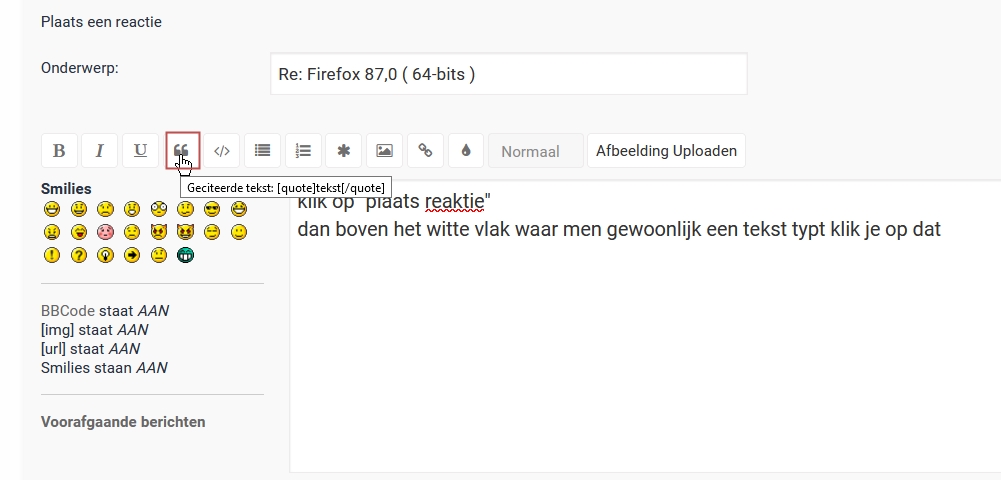Insert an image tag via the picture icon
The width and height of the screenshot is (1001, 480).
(384, 151)
